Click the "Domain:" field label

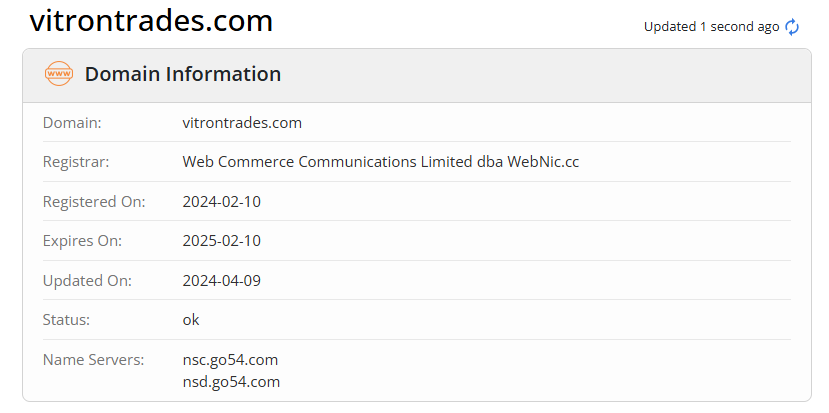[72, 123]
